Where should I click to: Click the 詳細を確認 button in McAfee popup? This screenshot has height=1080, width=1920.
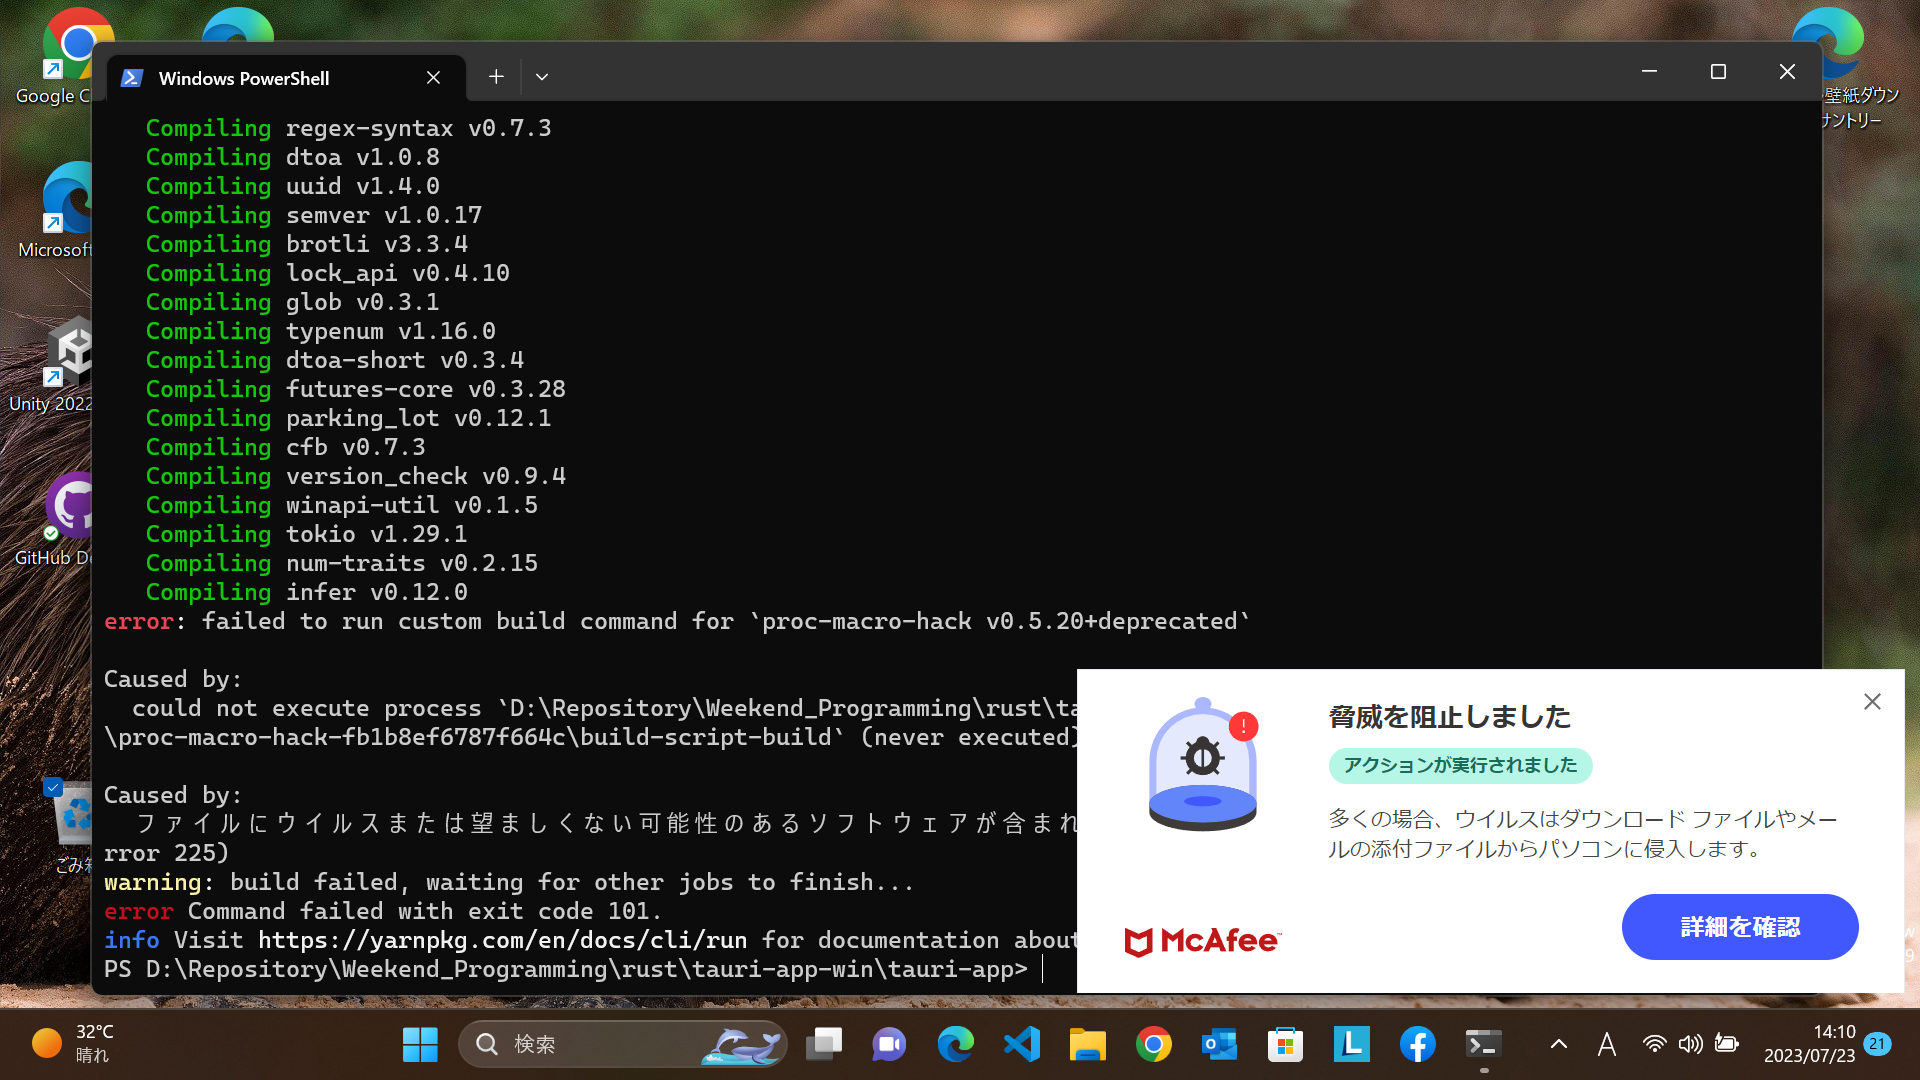coord(1740,927)
